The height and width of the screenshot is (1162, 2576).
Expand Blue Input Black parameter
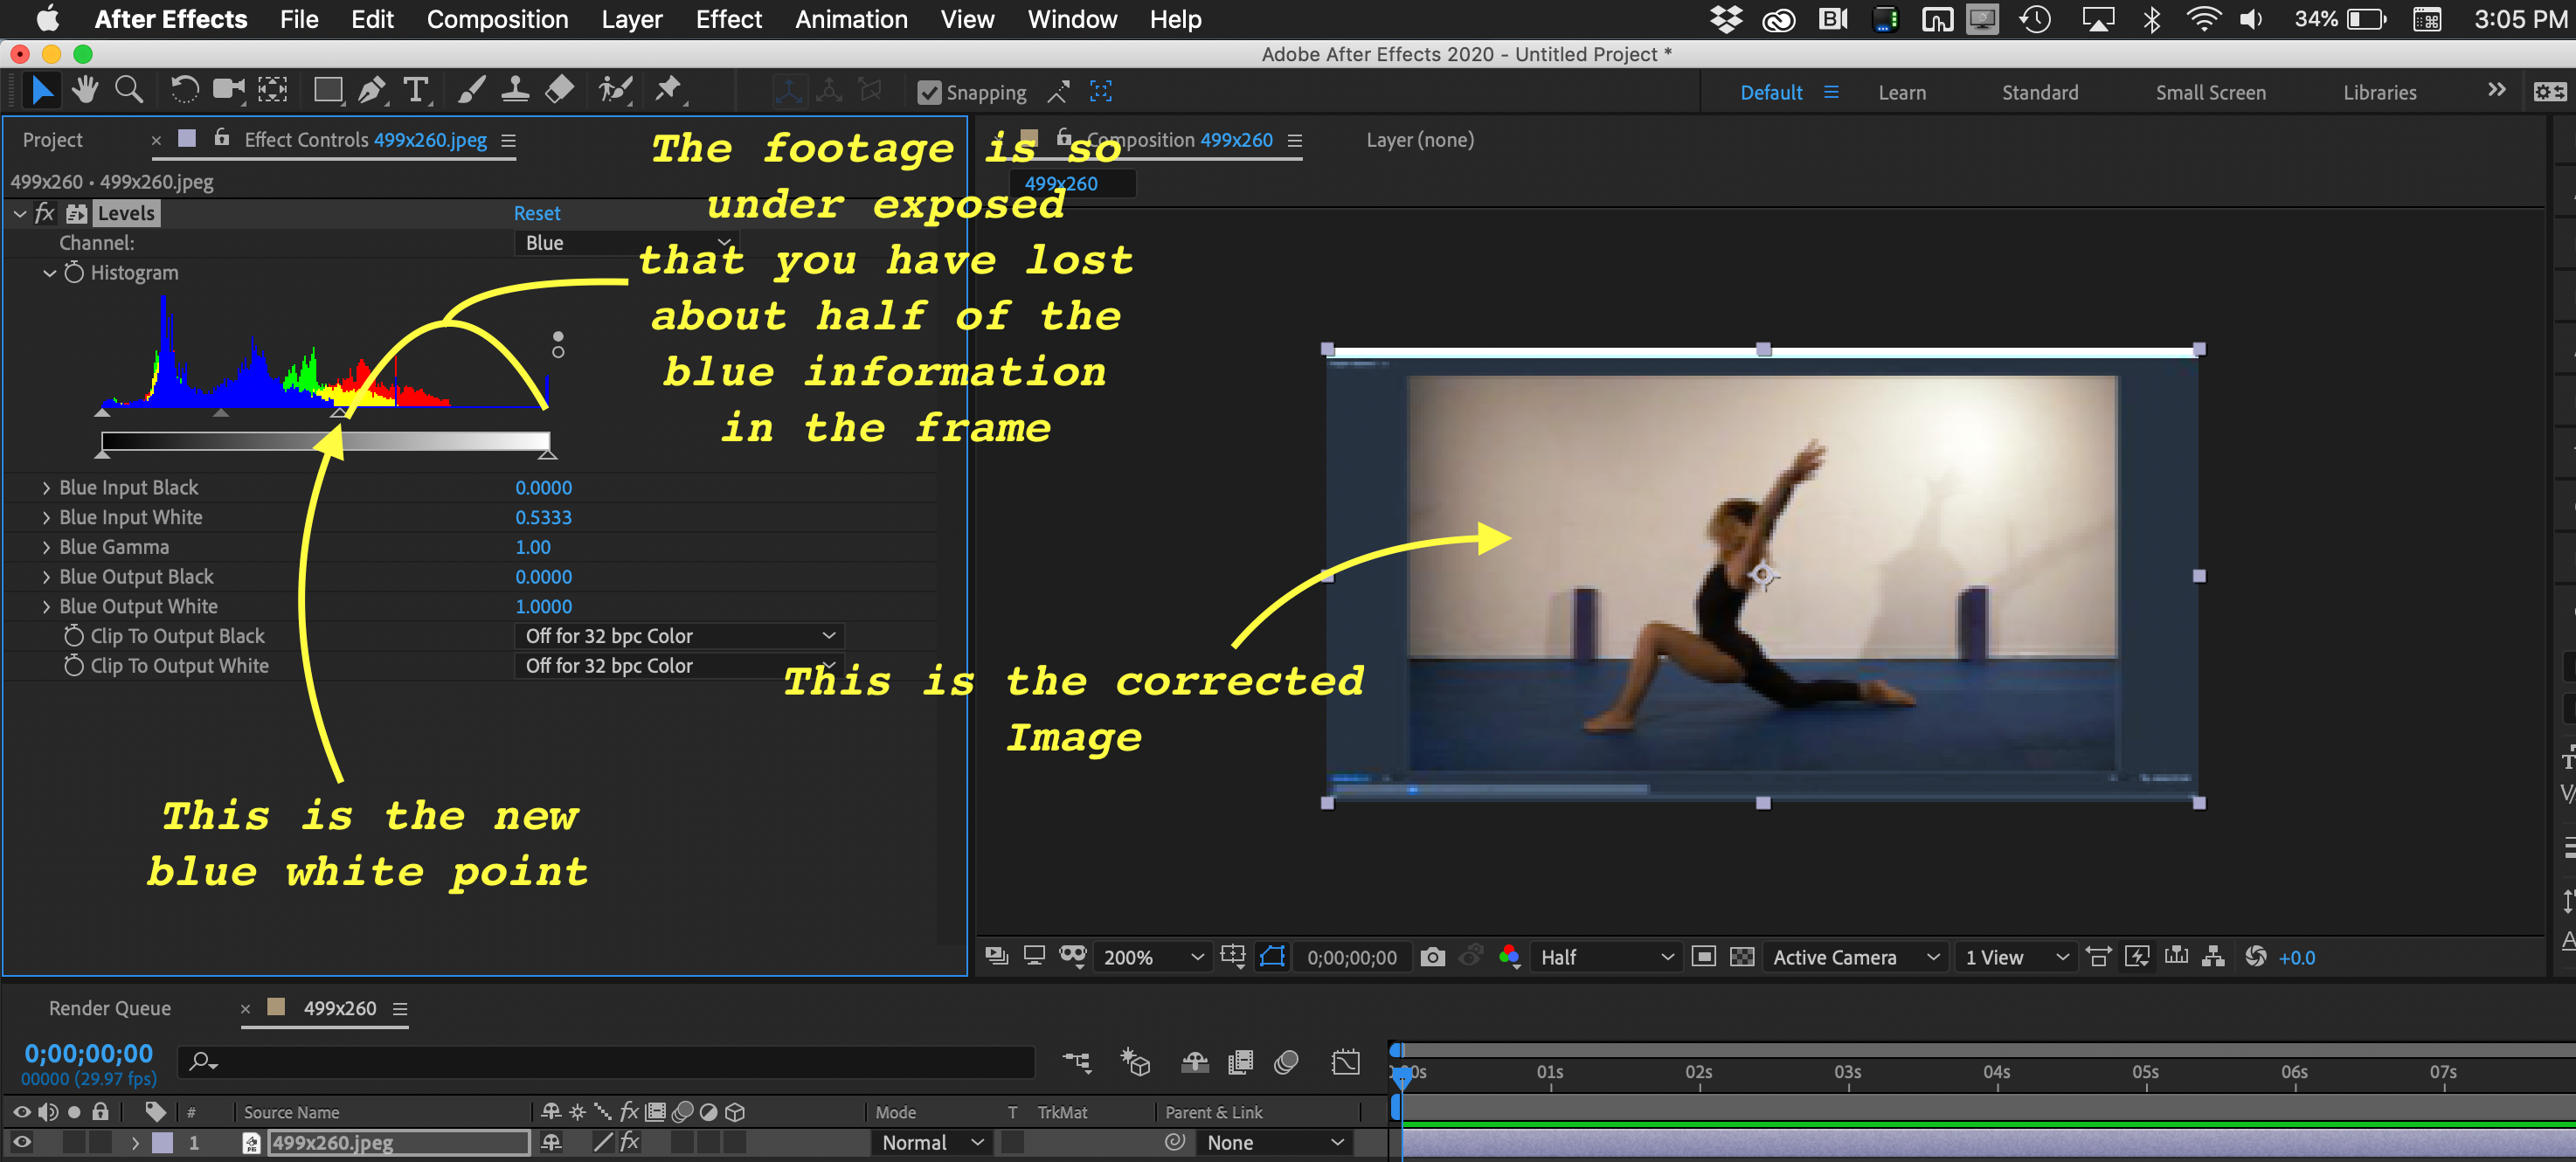[x=46, y=487]
